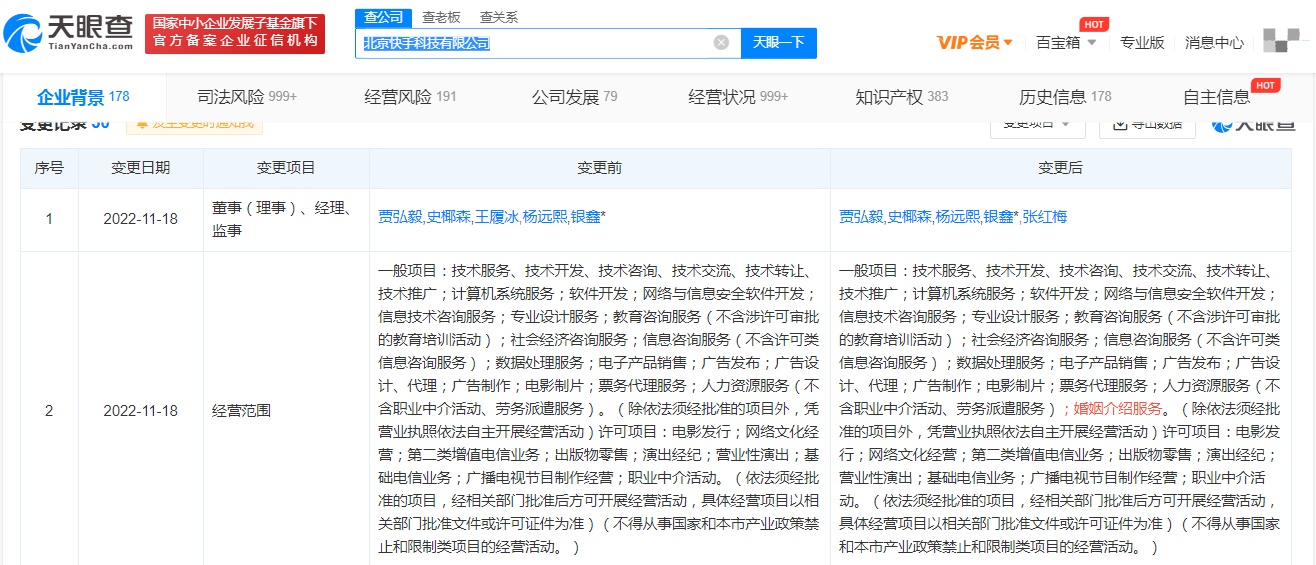
Task: Open 史椰森 in the 变更后 column
Action: coord(910,217)
